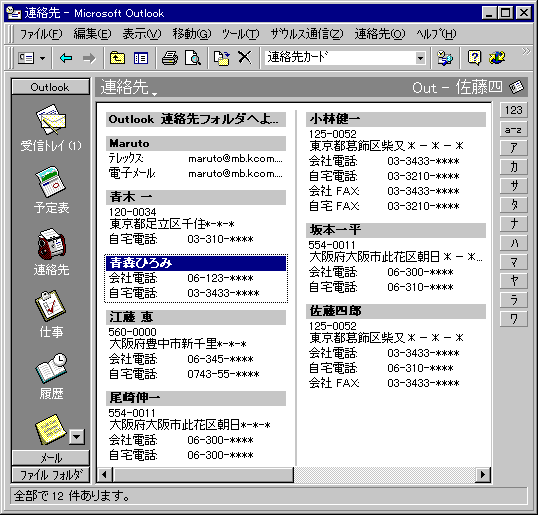Go back with the left arrow

tap(66, 58)
